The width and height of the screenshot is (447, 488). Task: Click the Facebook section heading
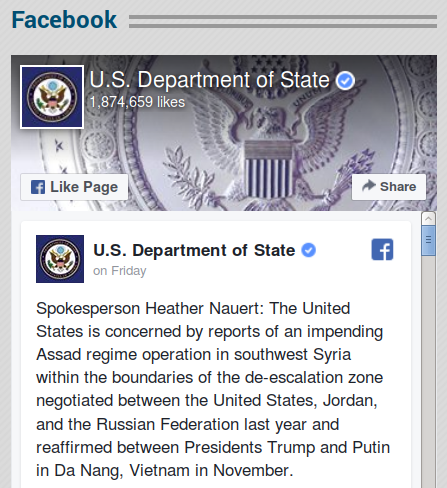tap(64, 20)
